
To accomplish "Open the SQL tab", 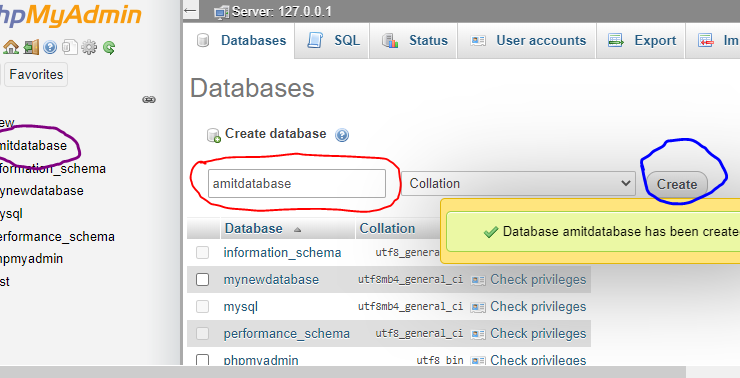I will (333, 41).
